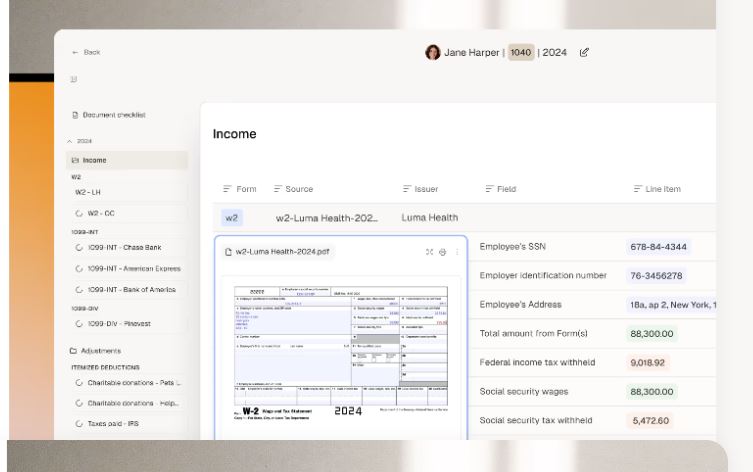
Task: Click status icon beside 1099-DIV - Pinevest
Action: 79,324
